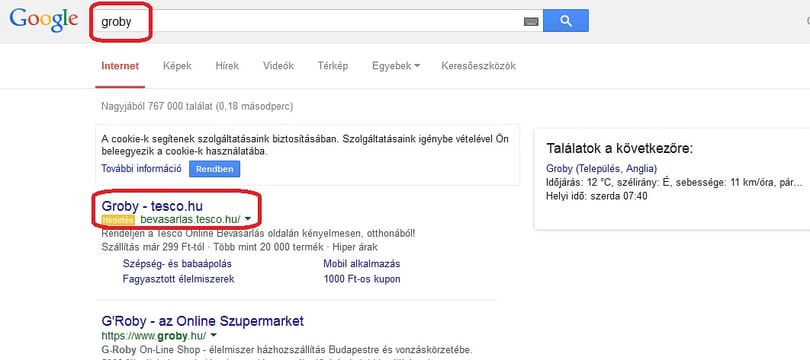Open the Térkép tab
The image size is (810, 360).
point(333,66)
